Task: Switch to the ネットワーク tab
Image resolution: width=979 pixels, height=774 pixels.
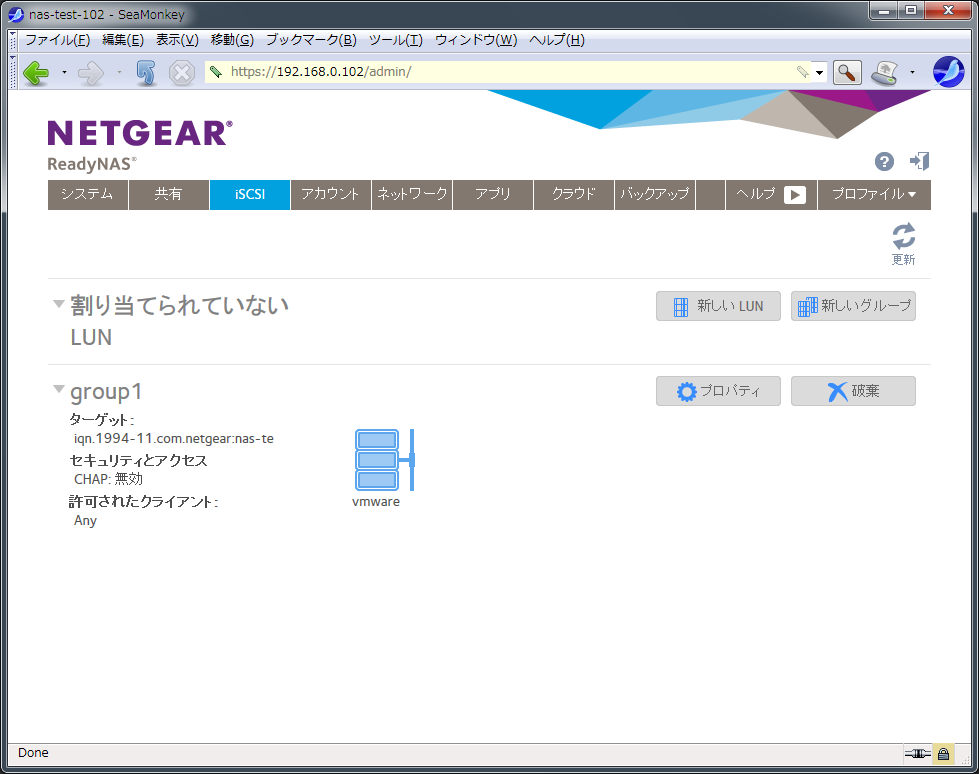Action: [412, 195]
